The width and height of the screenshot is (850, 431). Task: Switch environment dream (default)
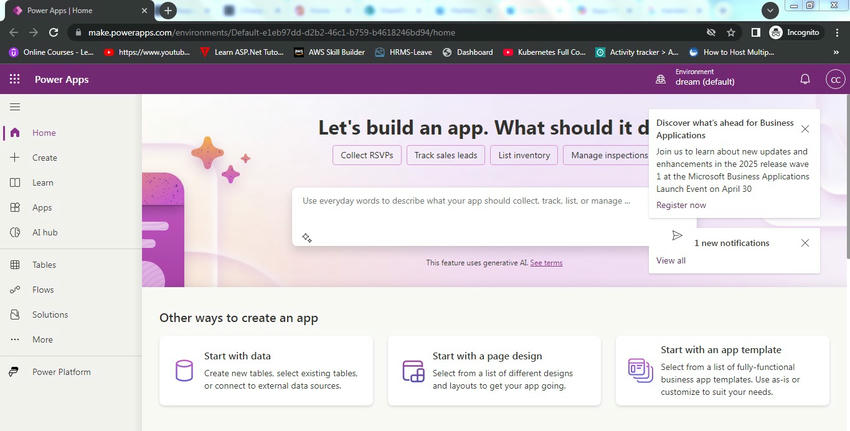(x=705, y=82)
